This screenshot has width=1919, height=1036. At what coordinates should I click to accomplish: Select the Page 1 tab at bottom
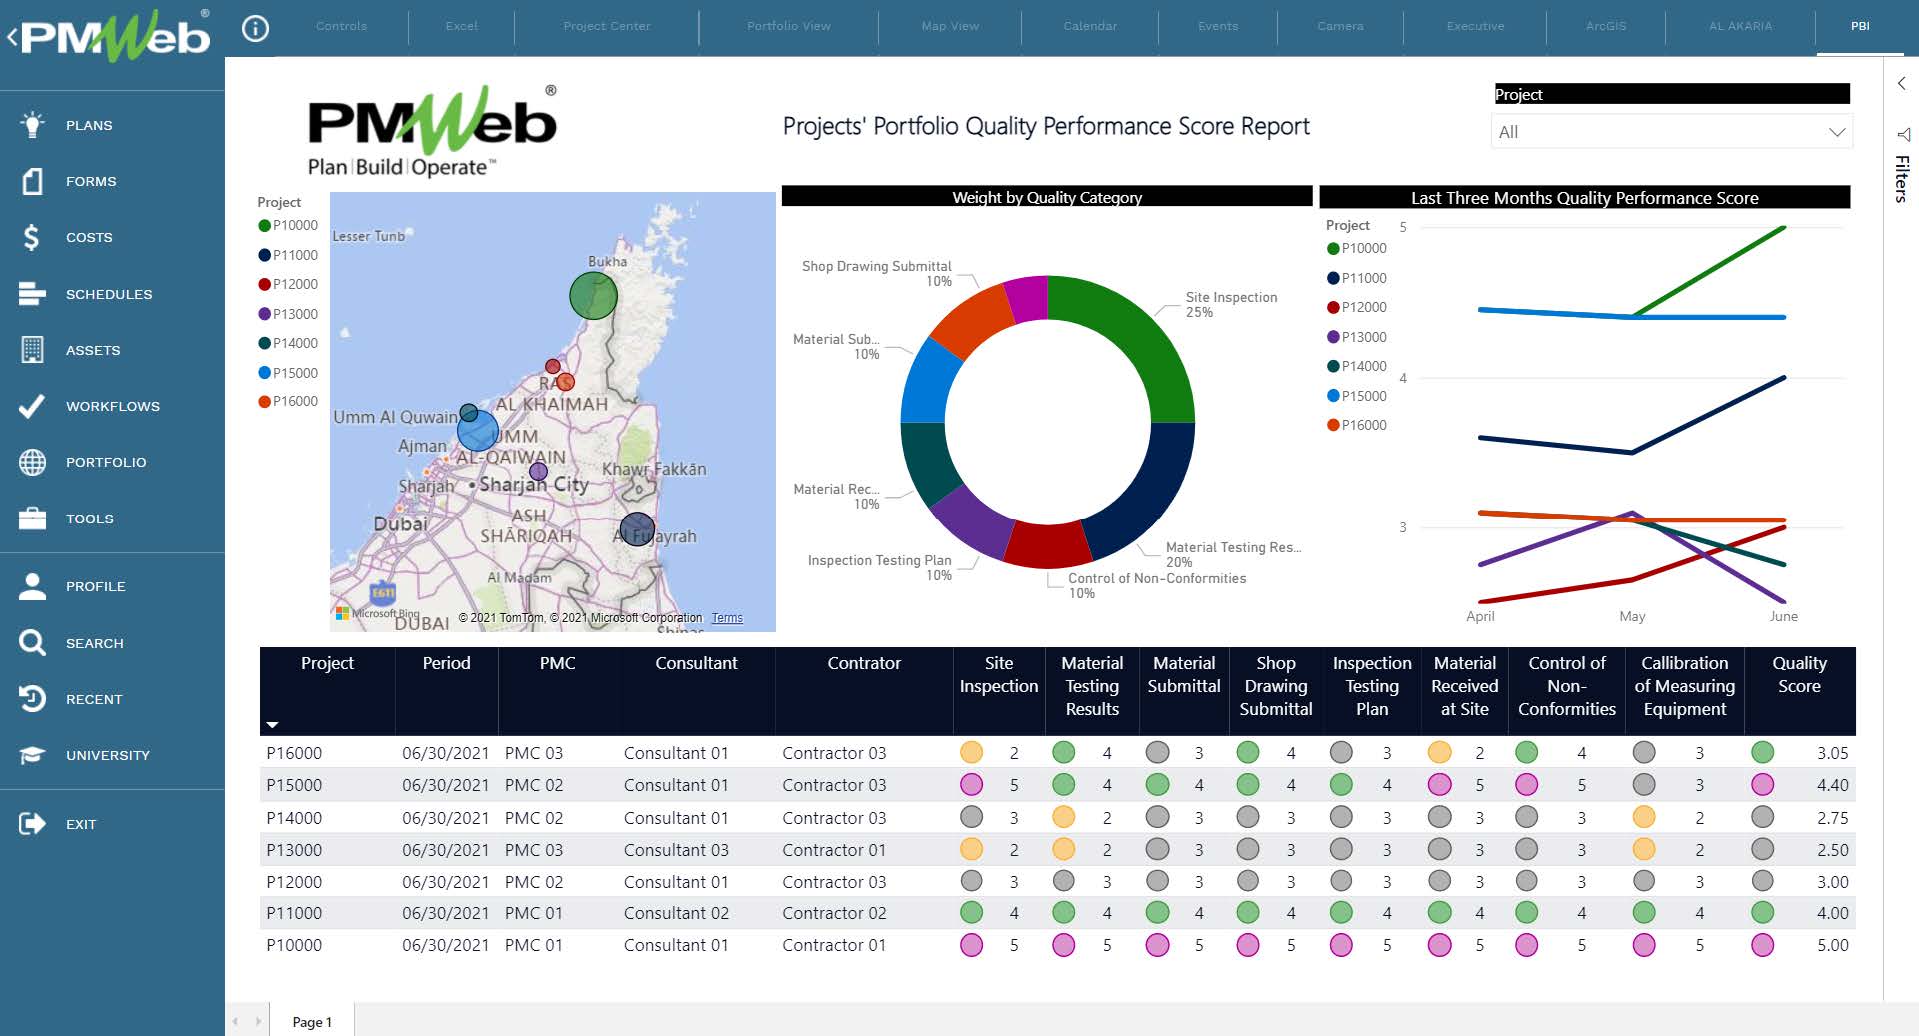click(x=311, y=1021)
